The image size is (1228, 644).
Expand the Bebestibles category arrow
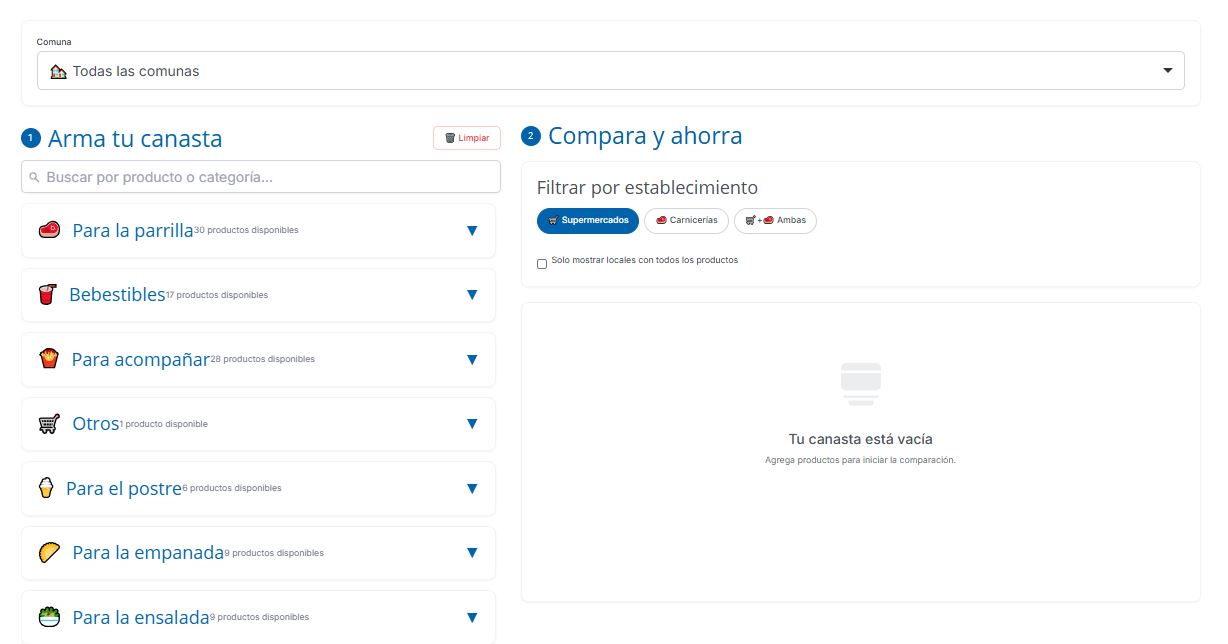472,295
